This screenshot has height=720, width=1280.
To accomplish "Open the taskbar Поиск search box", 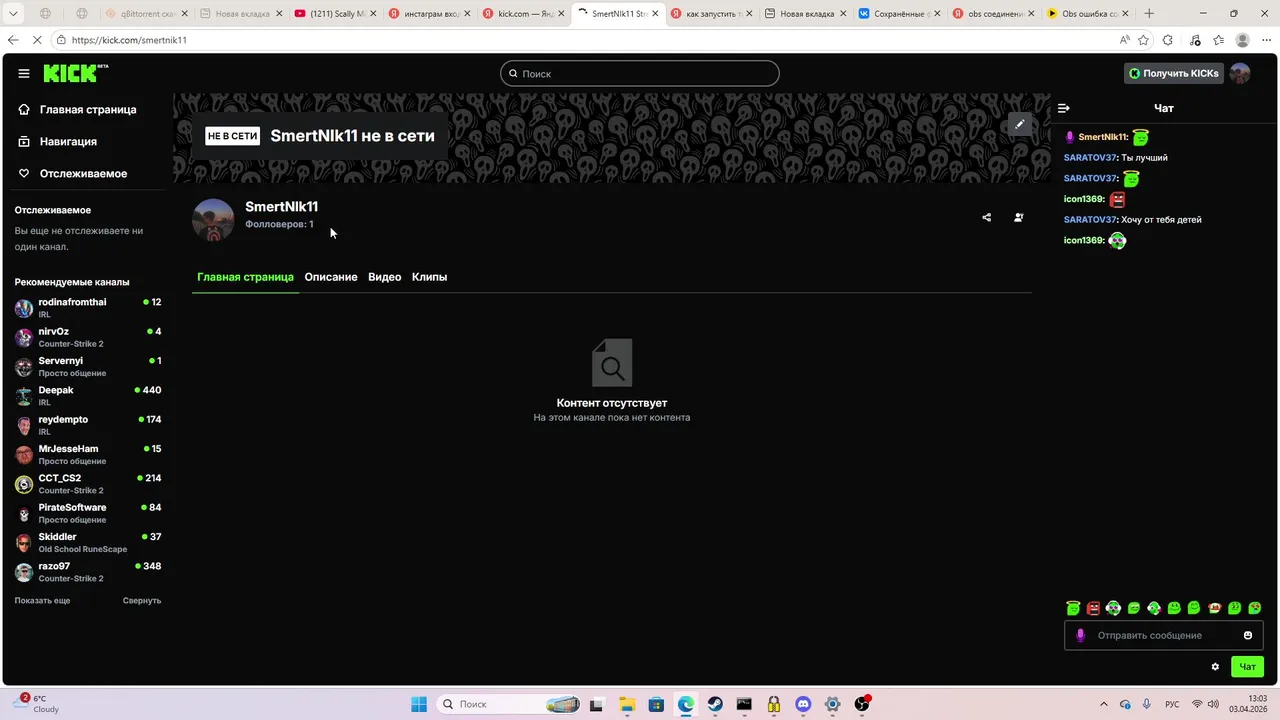I will [x=510, y=704].
